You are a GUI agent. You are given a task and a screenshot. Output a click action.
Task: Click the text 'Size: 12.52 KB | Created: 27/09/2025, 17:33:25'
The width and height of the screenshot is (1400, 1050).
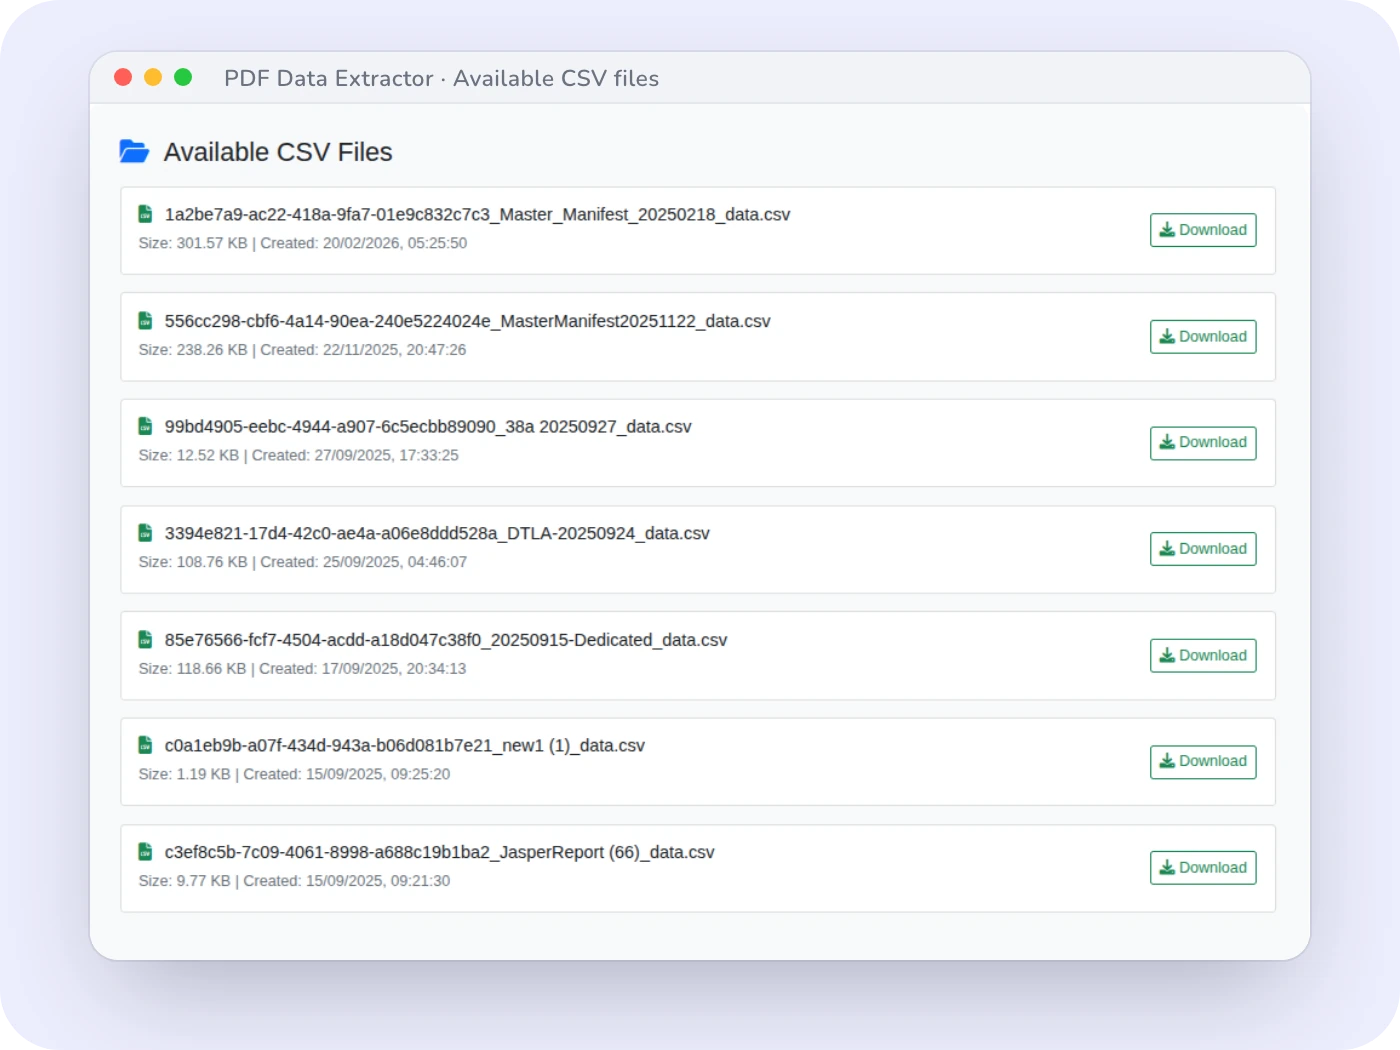click(x=299, y=456)
